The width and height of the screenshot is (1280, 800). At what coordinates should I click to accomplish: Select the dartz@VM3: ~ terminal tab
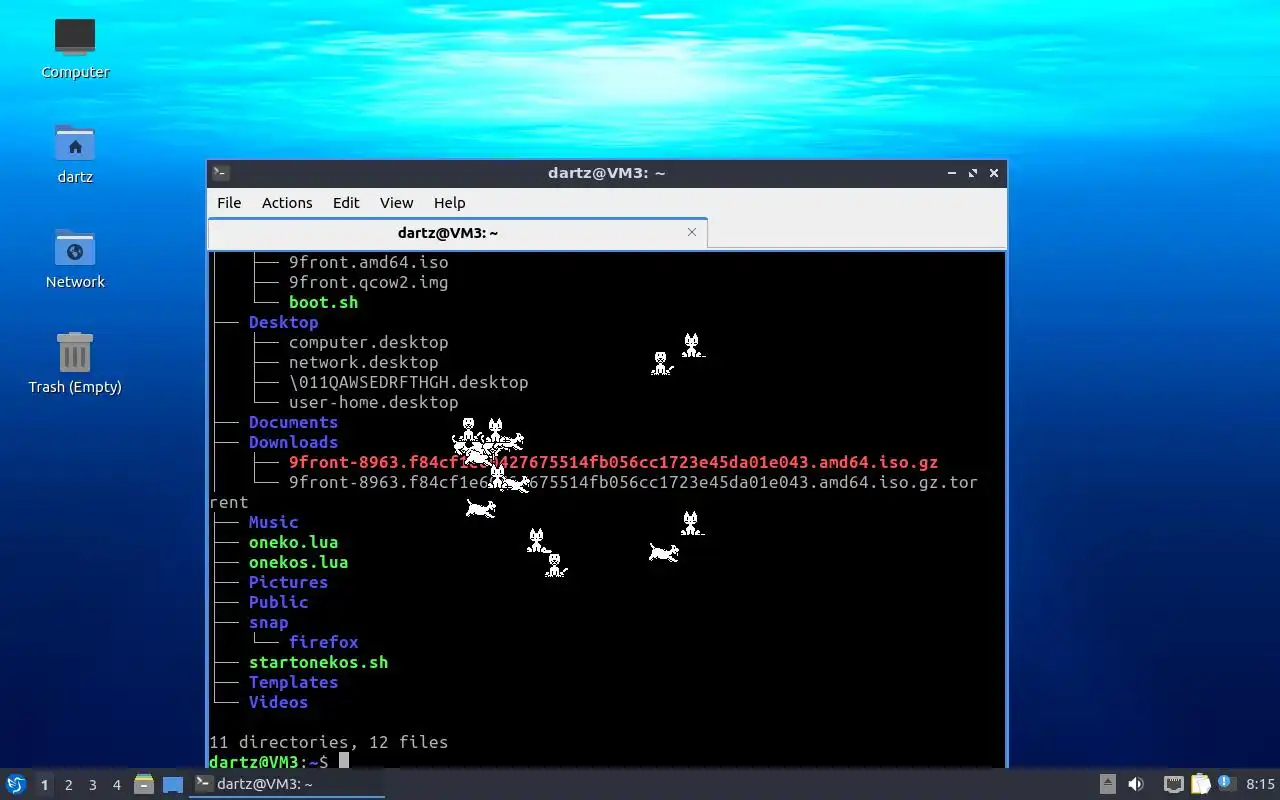[457, 233]
